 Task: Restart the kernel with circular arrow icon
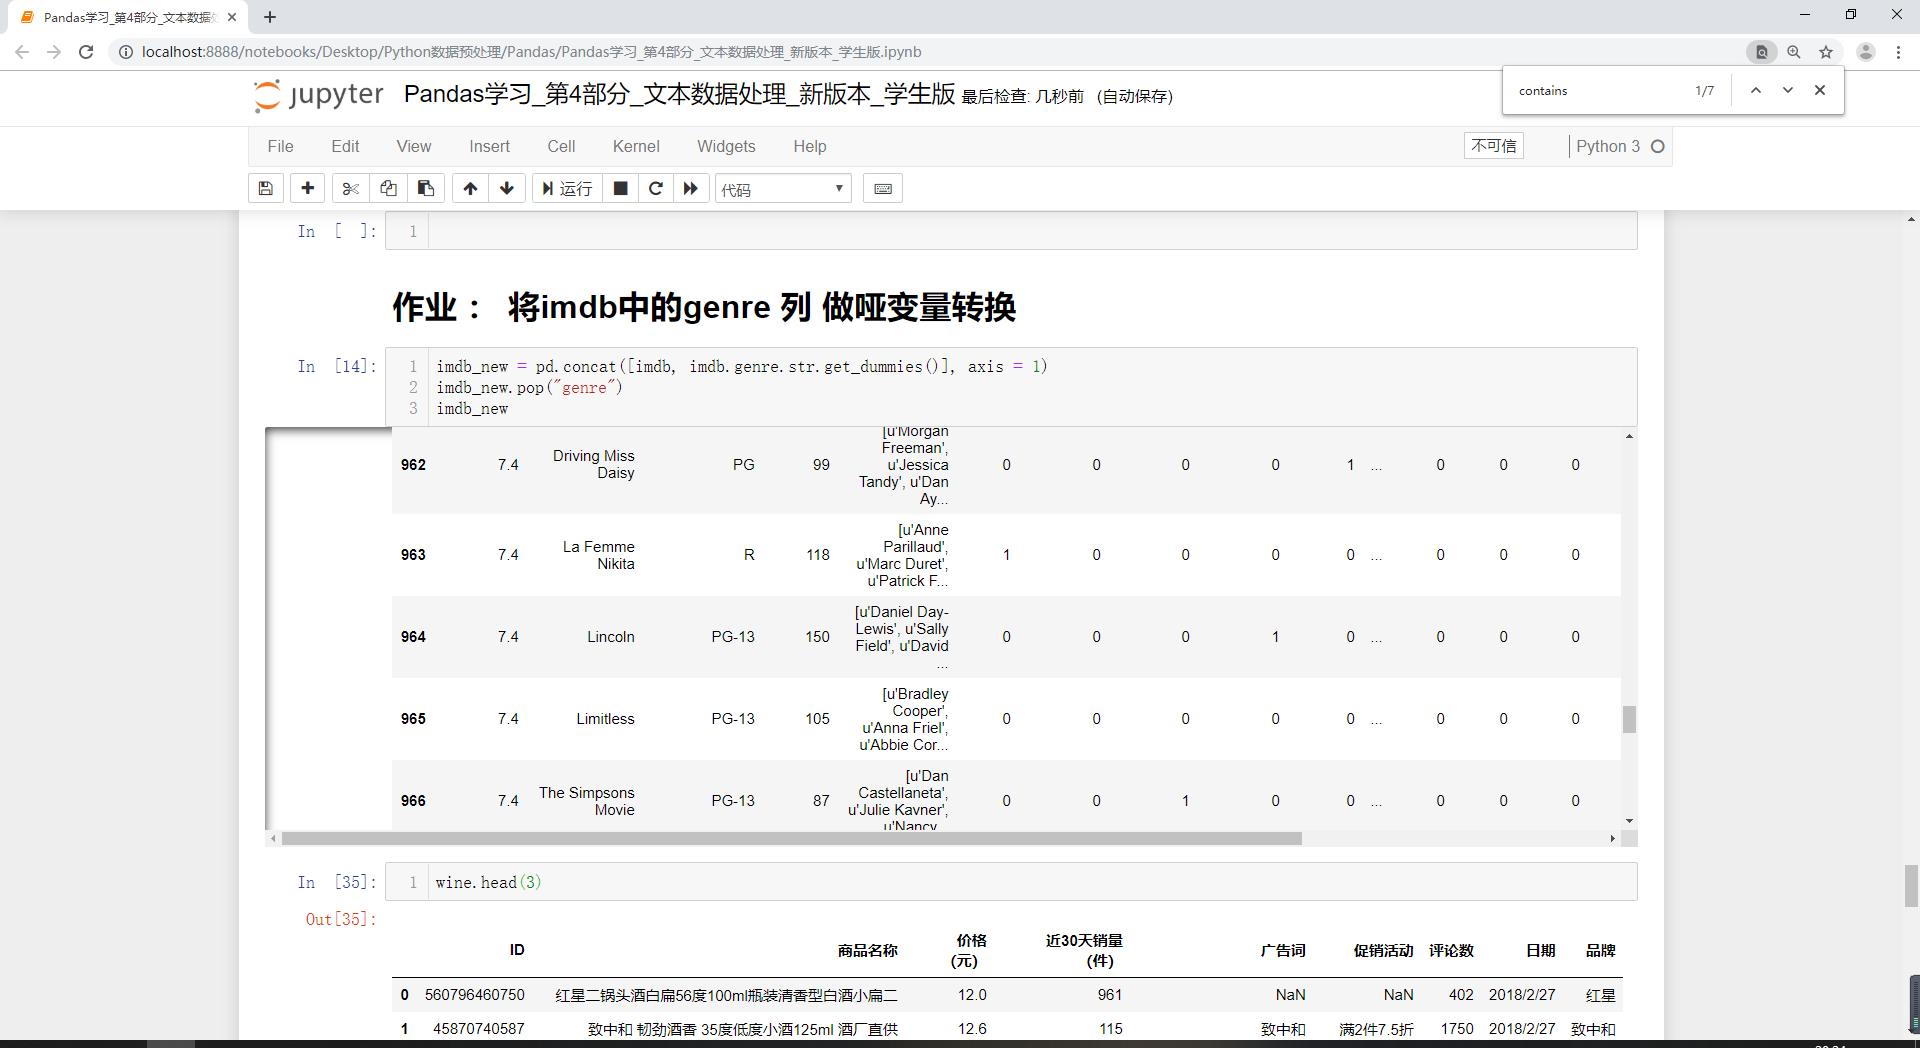[x=656, y=188]
